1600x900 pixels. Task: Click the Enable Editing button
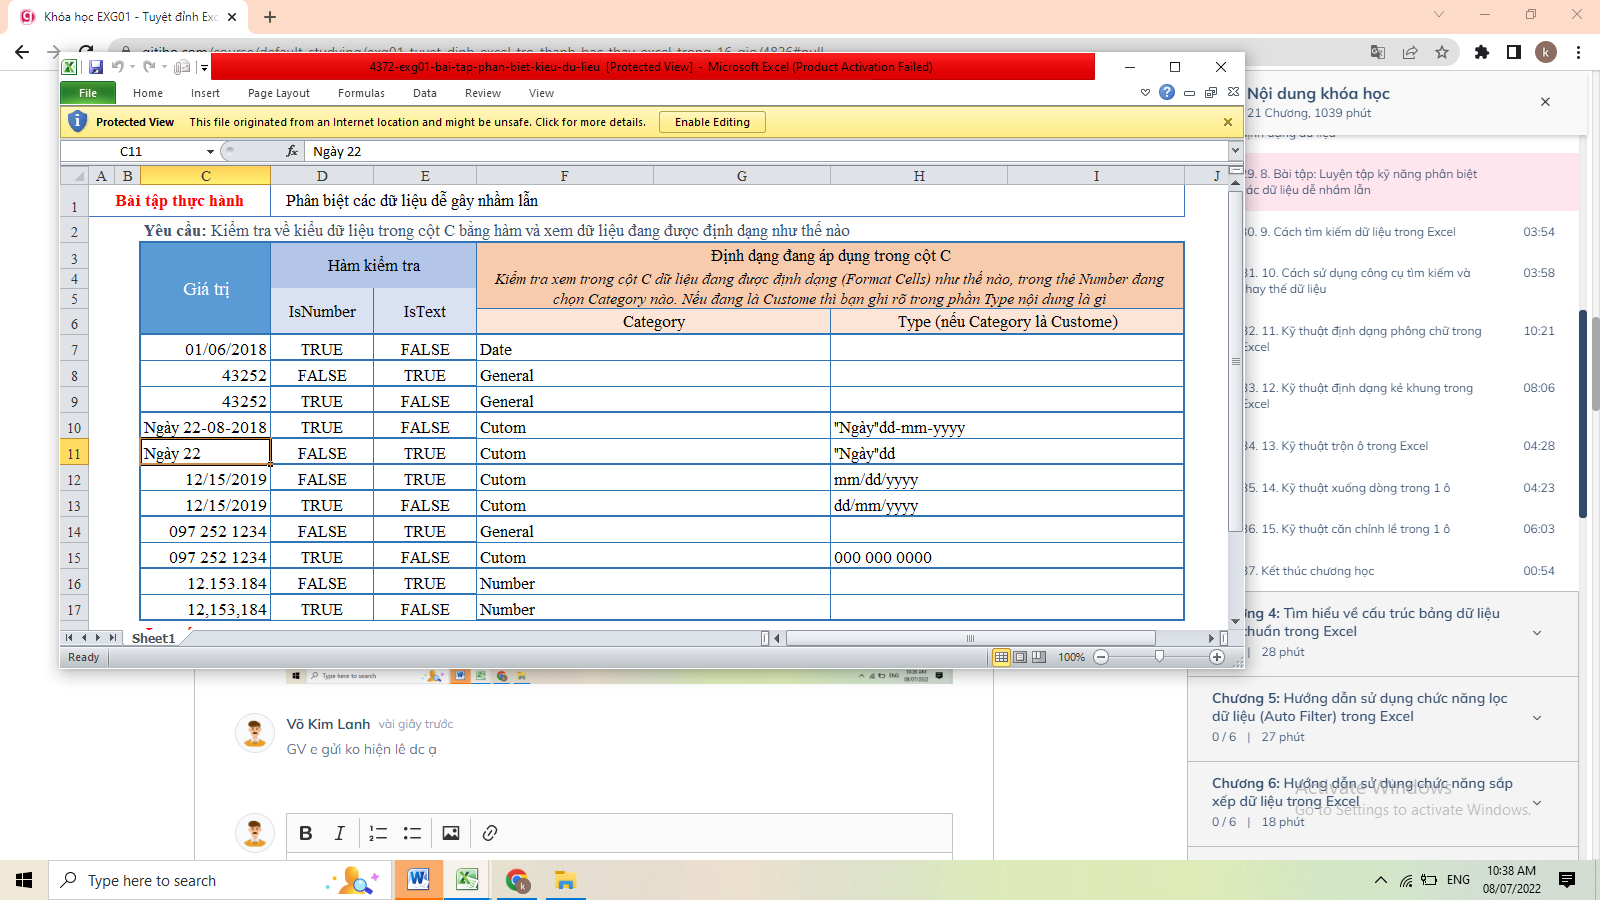[712, 122]
